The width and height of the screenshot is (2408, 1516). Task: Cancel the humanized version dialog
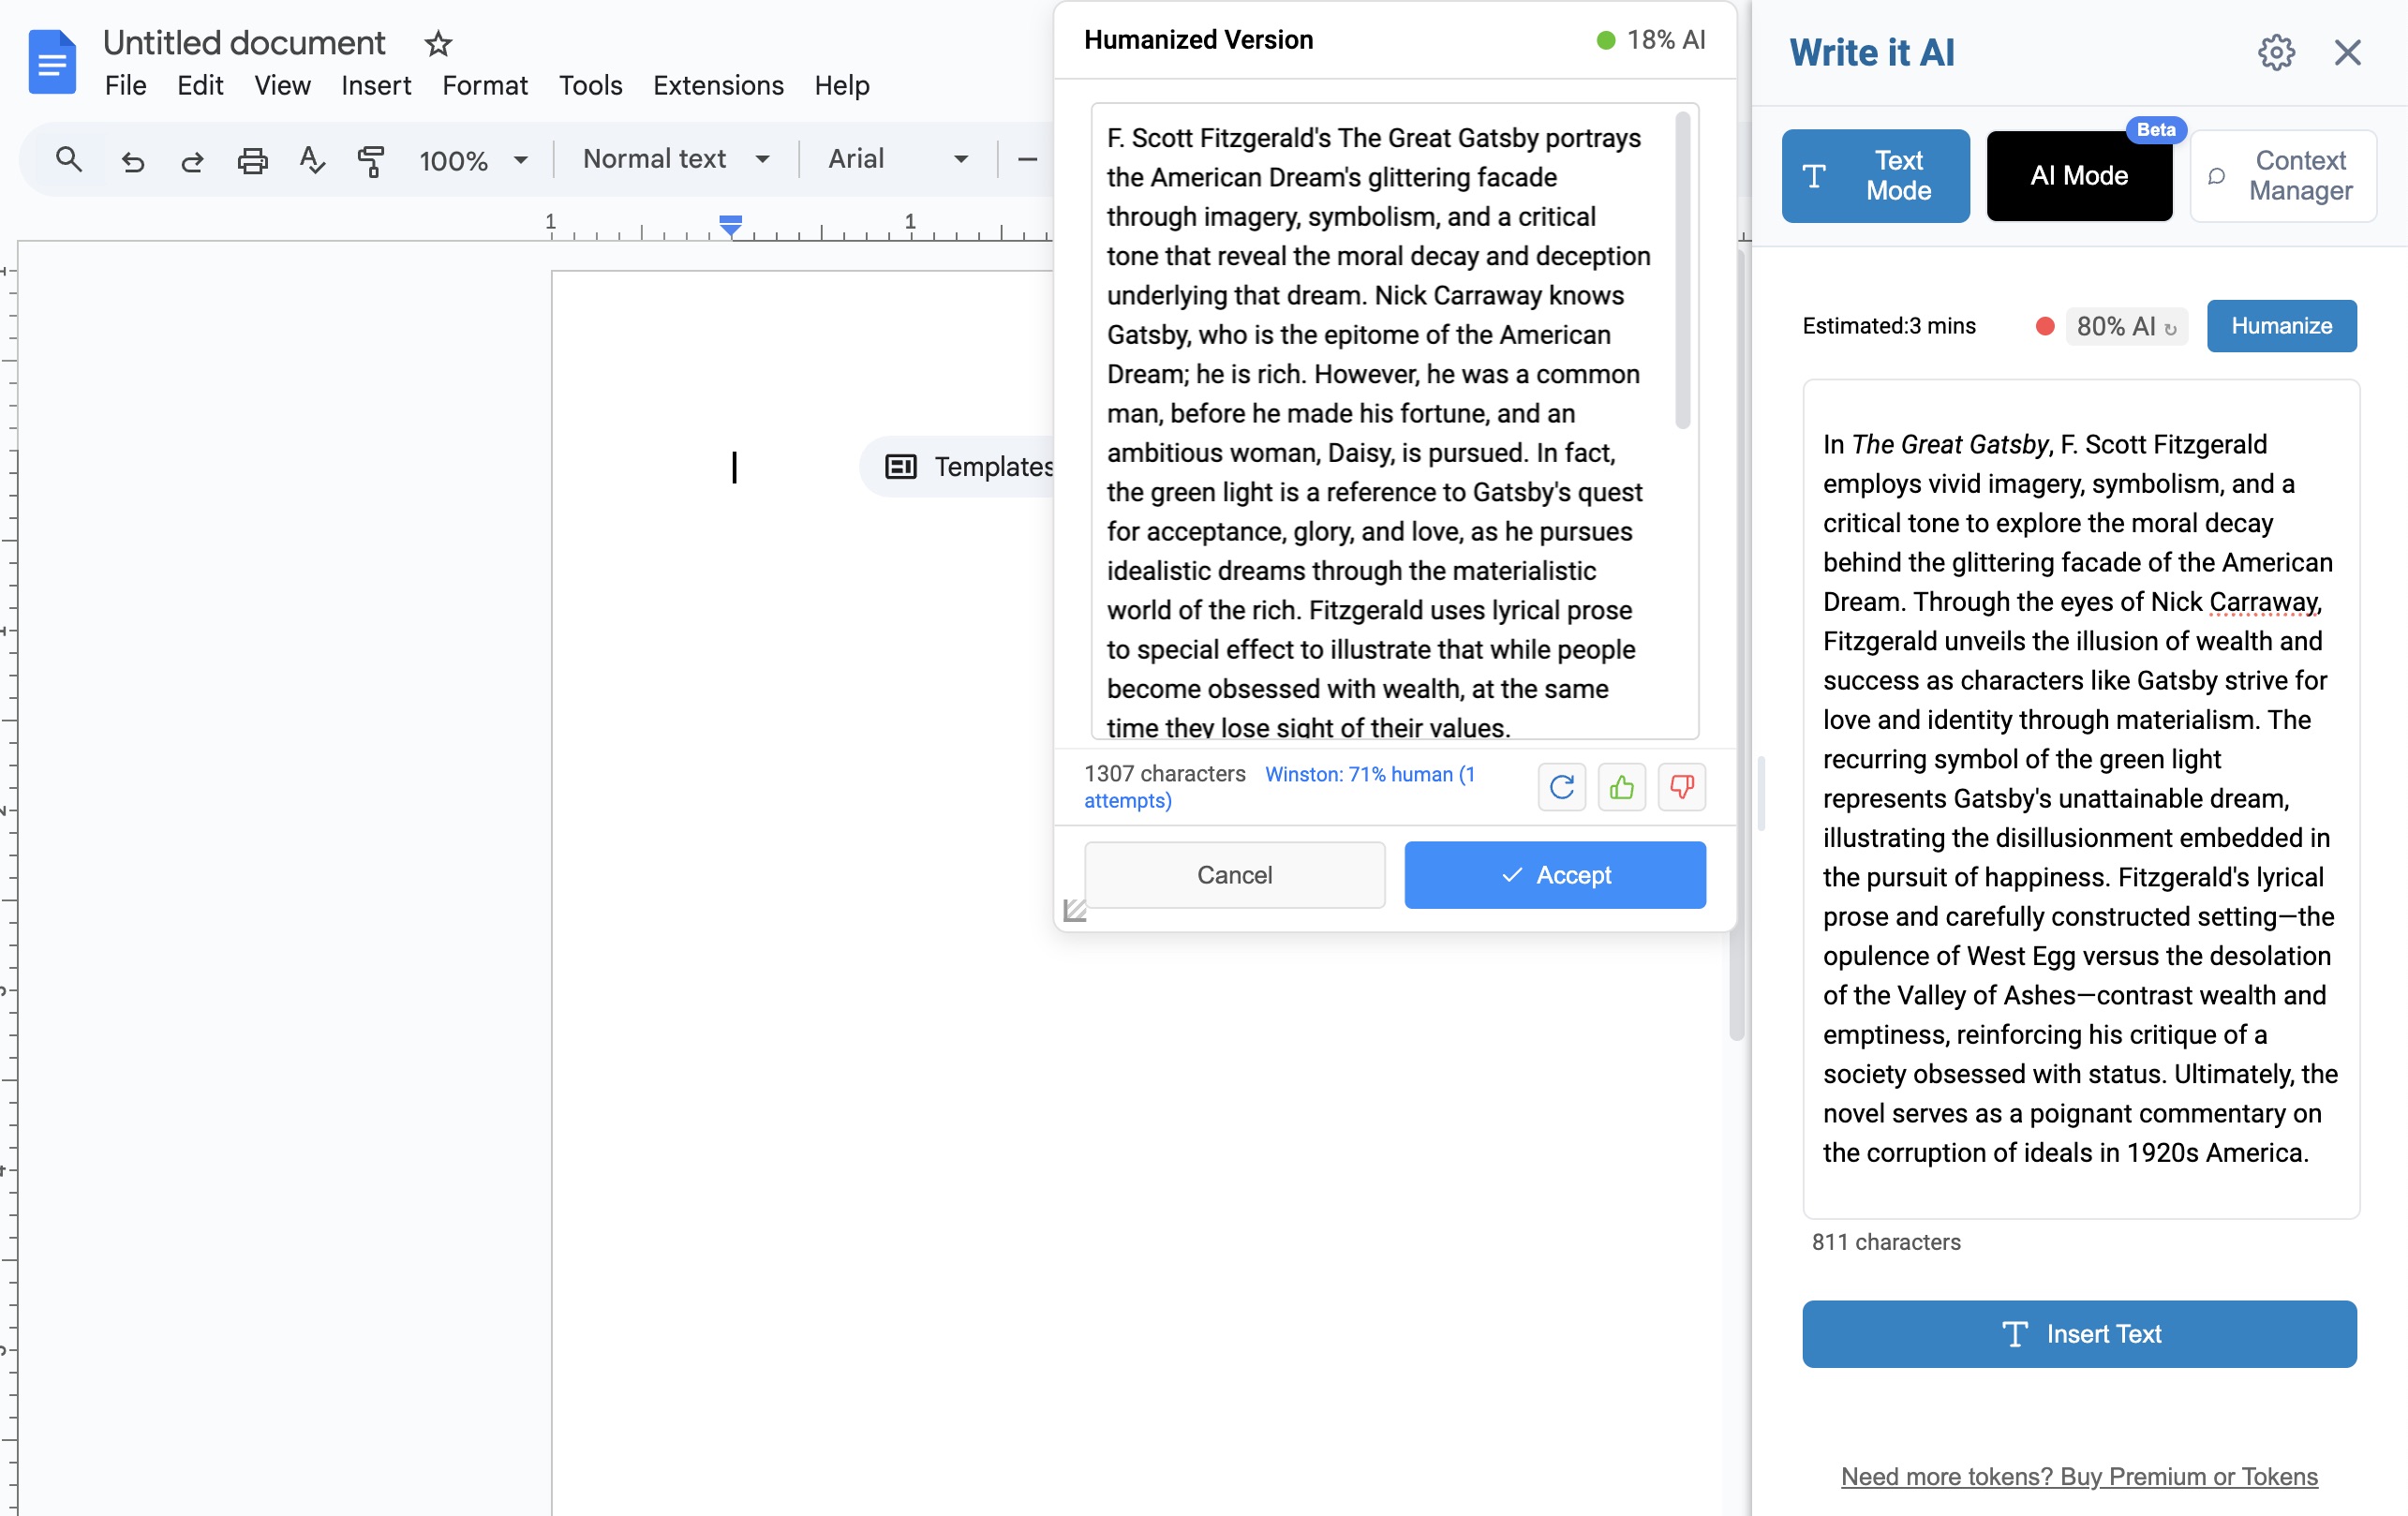[x=1234, y=875]
